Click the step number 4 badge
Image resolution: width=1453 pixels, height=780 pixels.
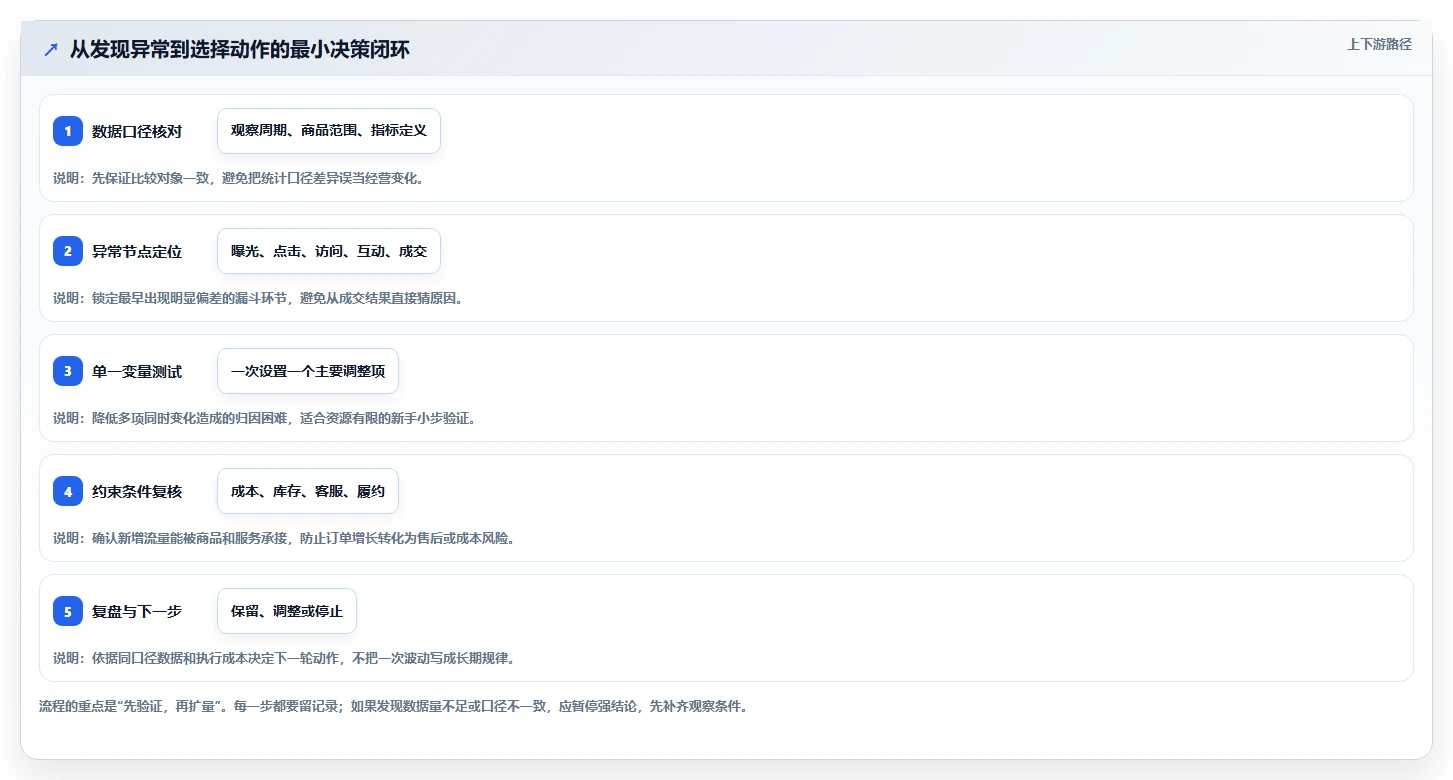tap(68, 491)
